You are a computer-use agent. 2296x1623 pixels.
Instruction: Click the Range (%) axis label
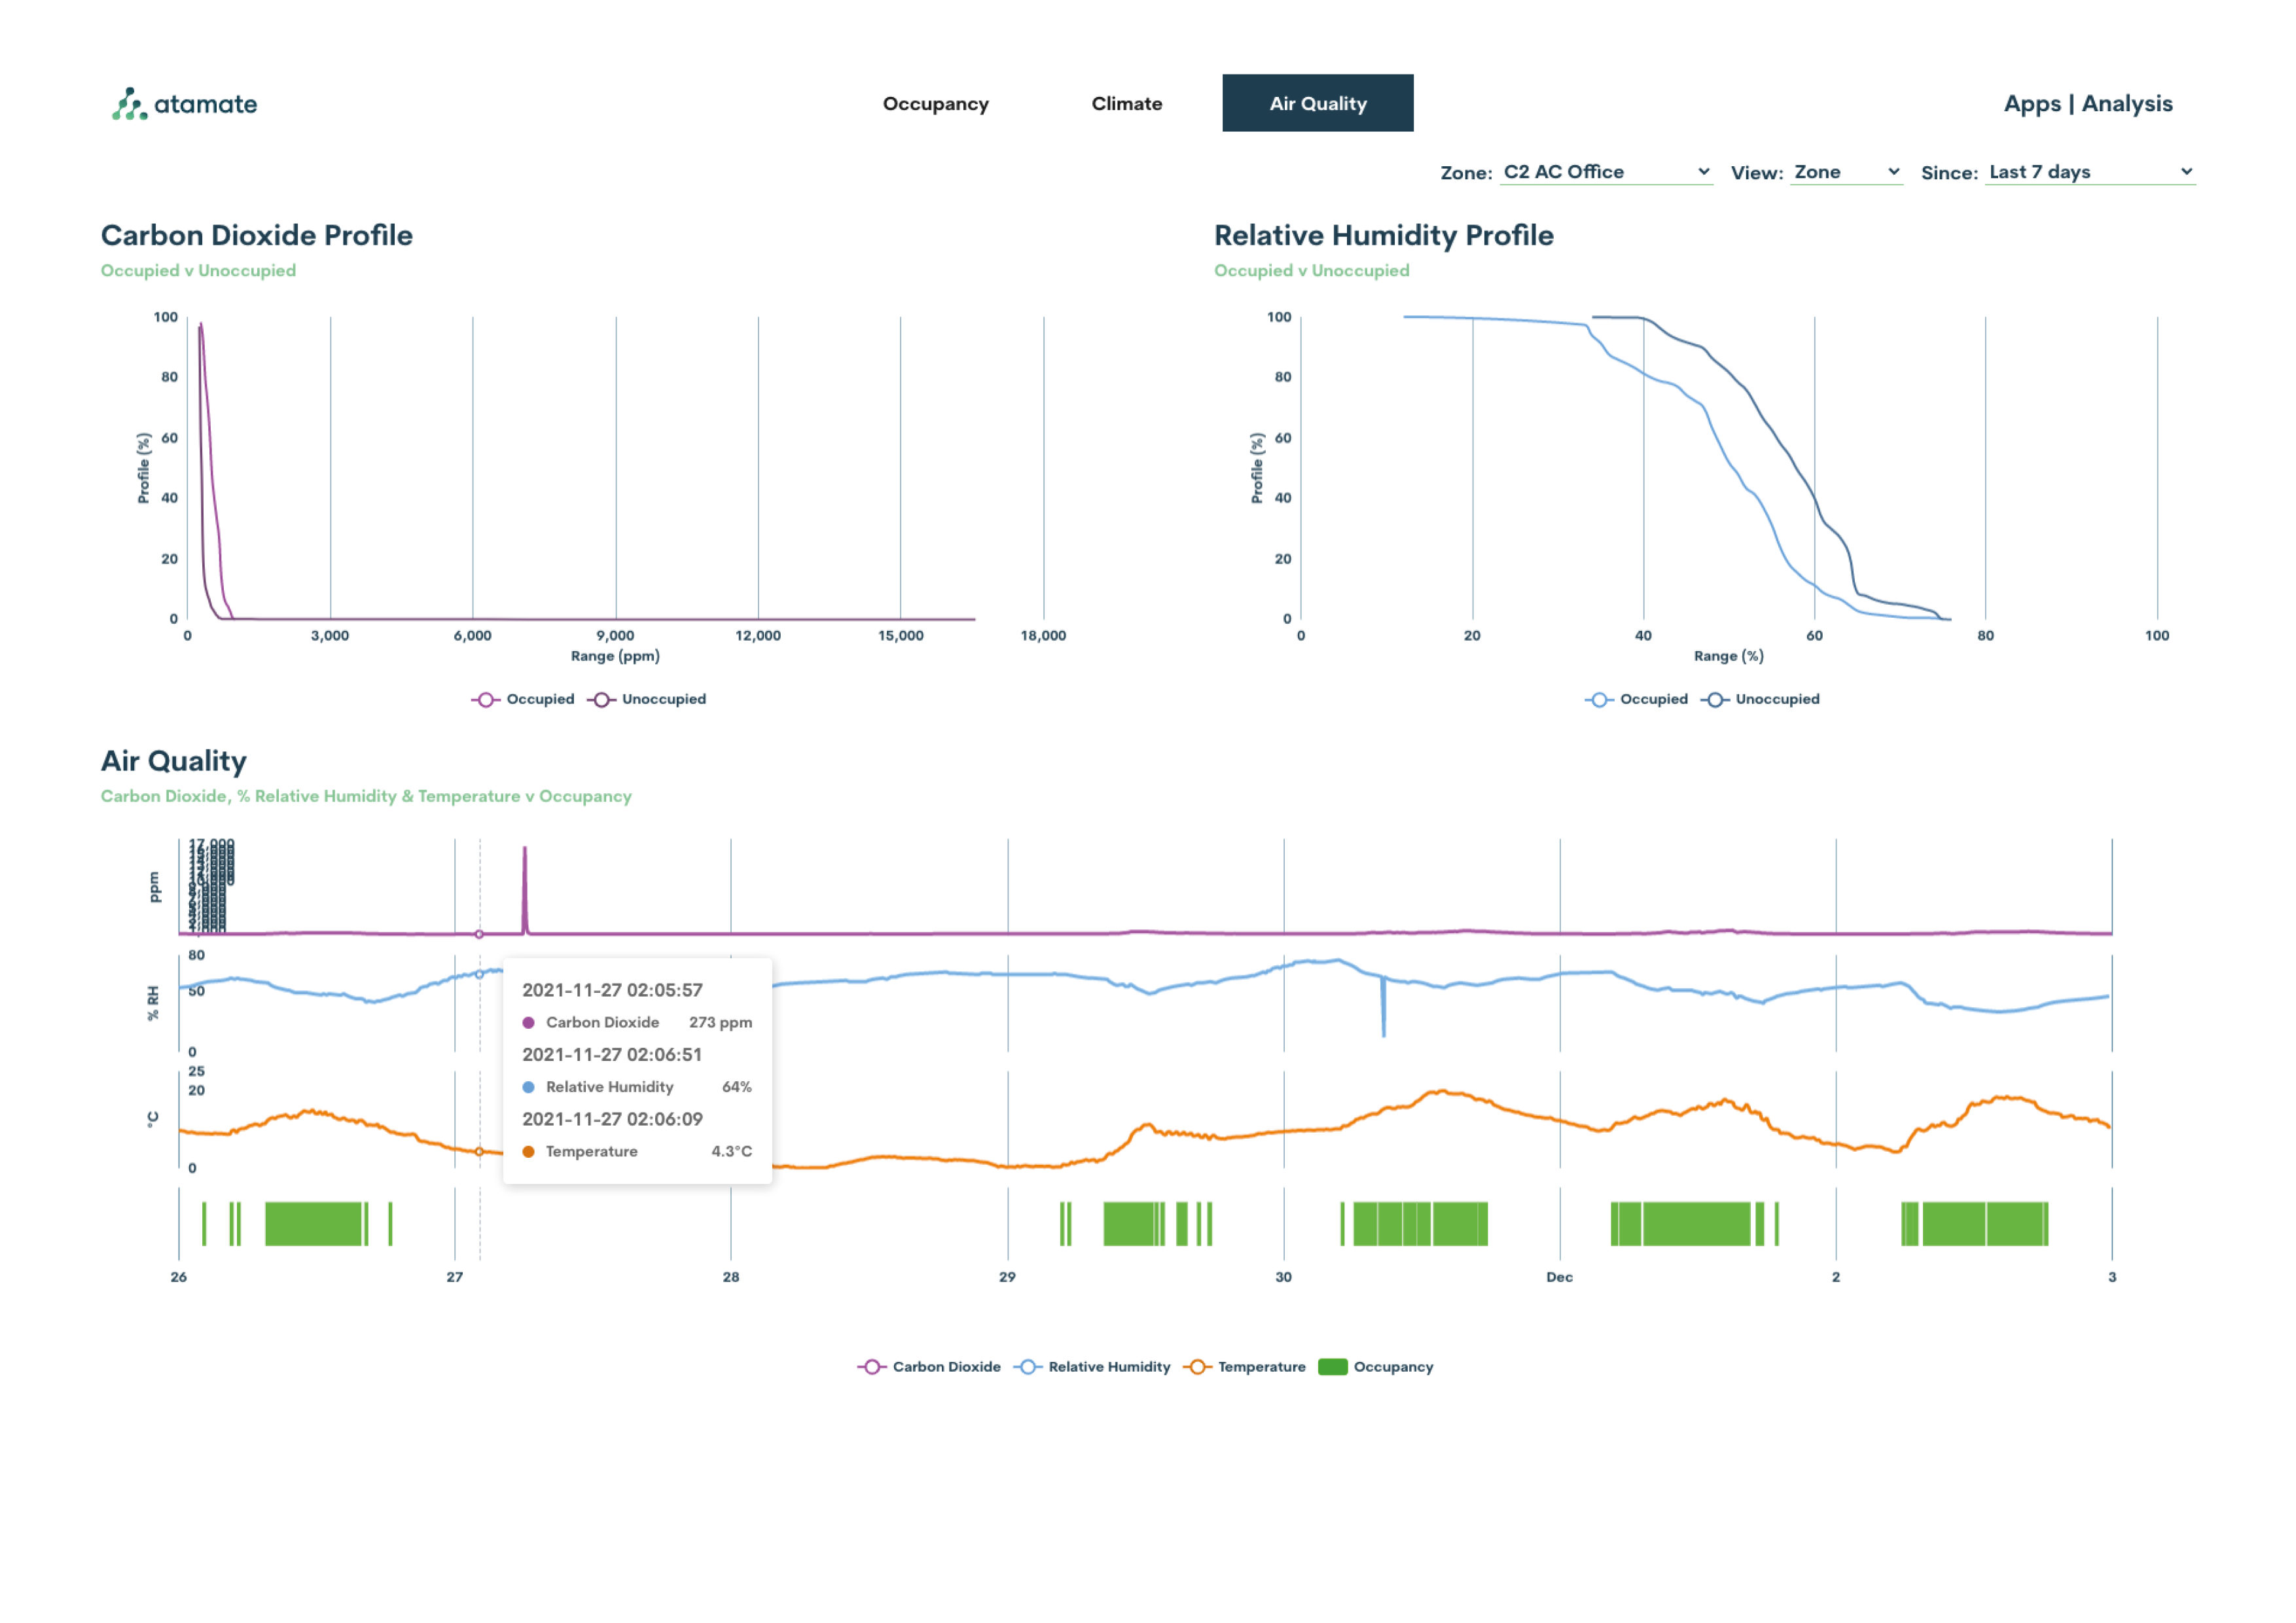click(1728, 656)
